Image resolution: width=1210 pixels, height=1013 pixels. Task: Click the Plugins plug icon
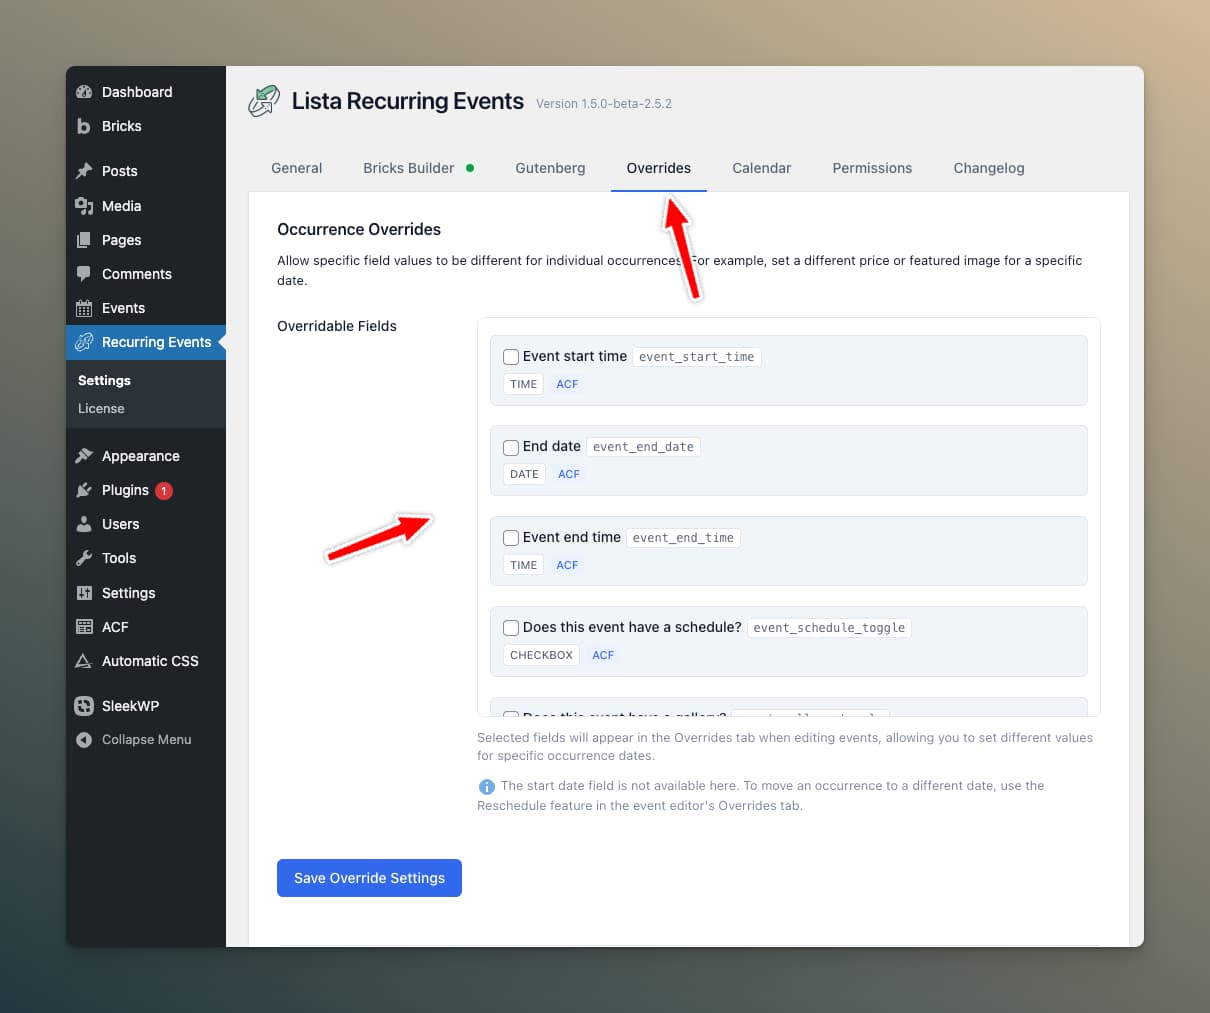click(84, 490)
